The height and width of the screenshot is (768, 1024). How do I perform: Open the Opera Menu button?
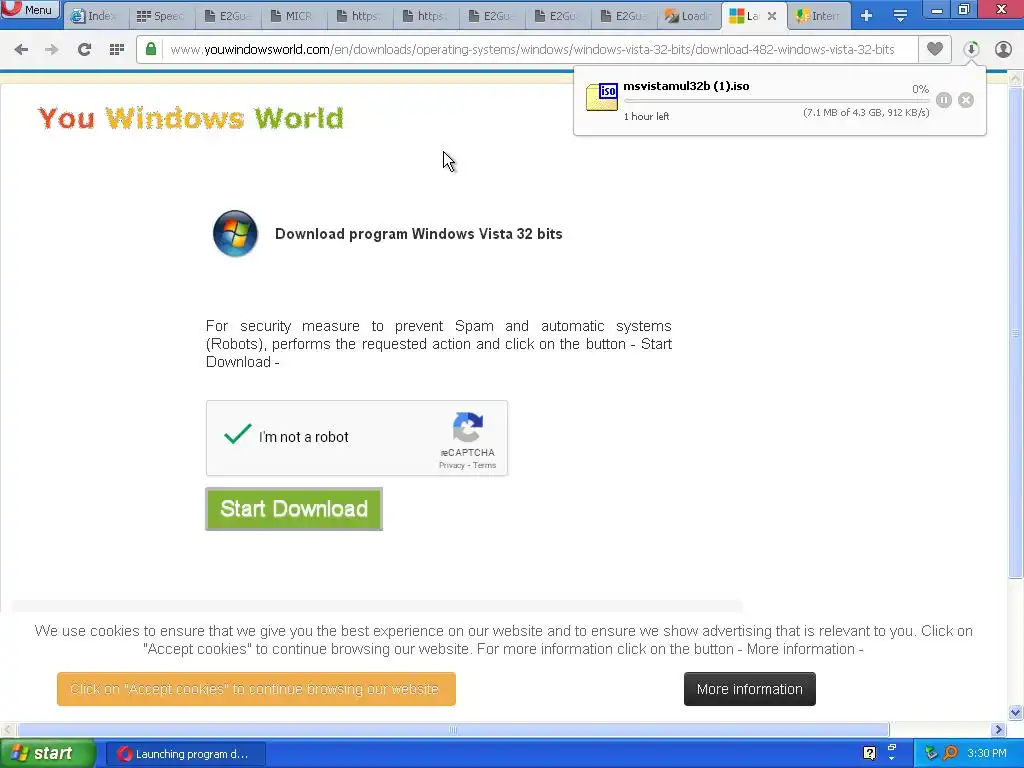pyautogui.click(x=30, y=10)
